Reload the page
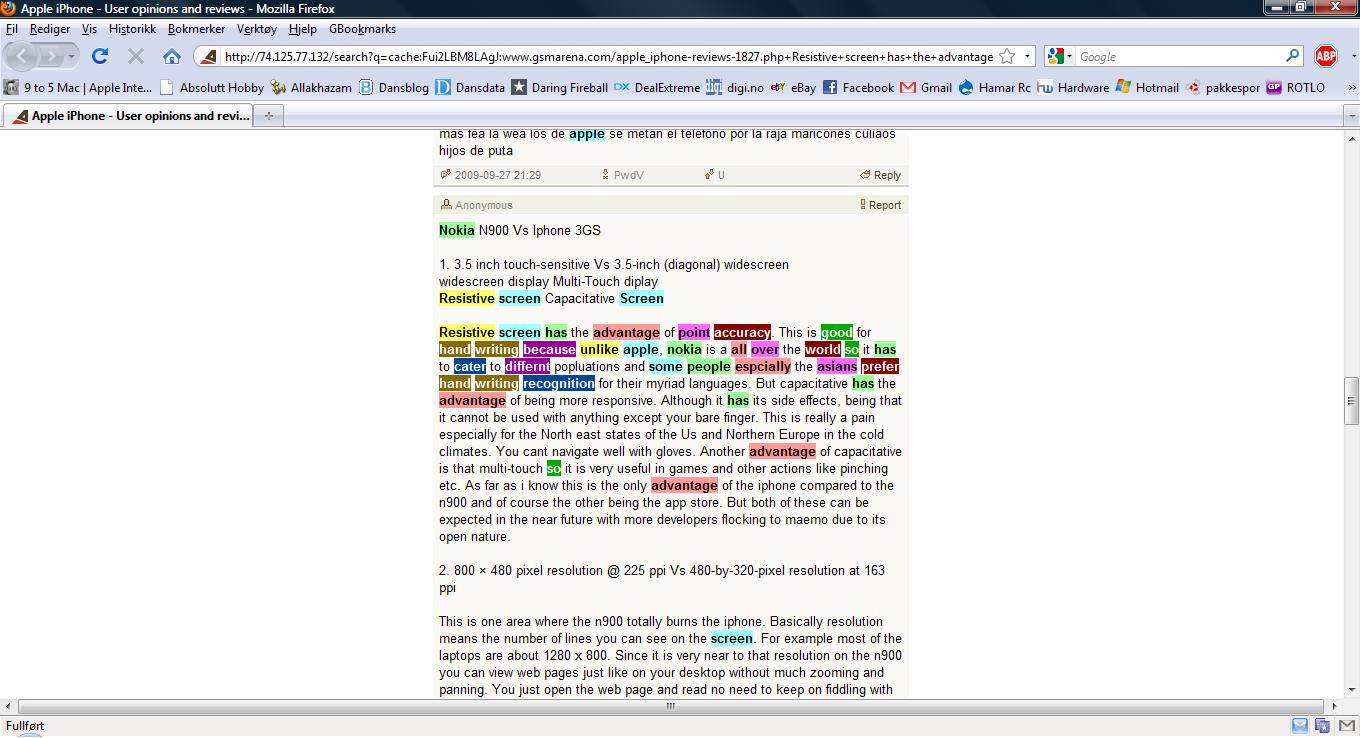Viewport: 1360px width, 738px height. [100, 56]
